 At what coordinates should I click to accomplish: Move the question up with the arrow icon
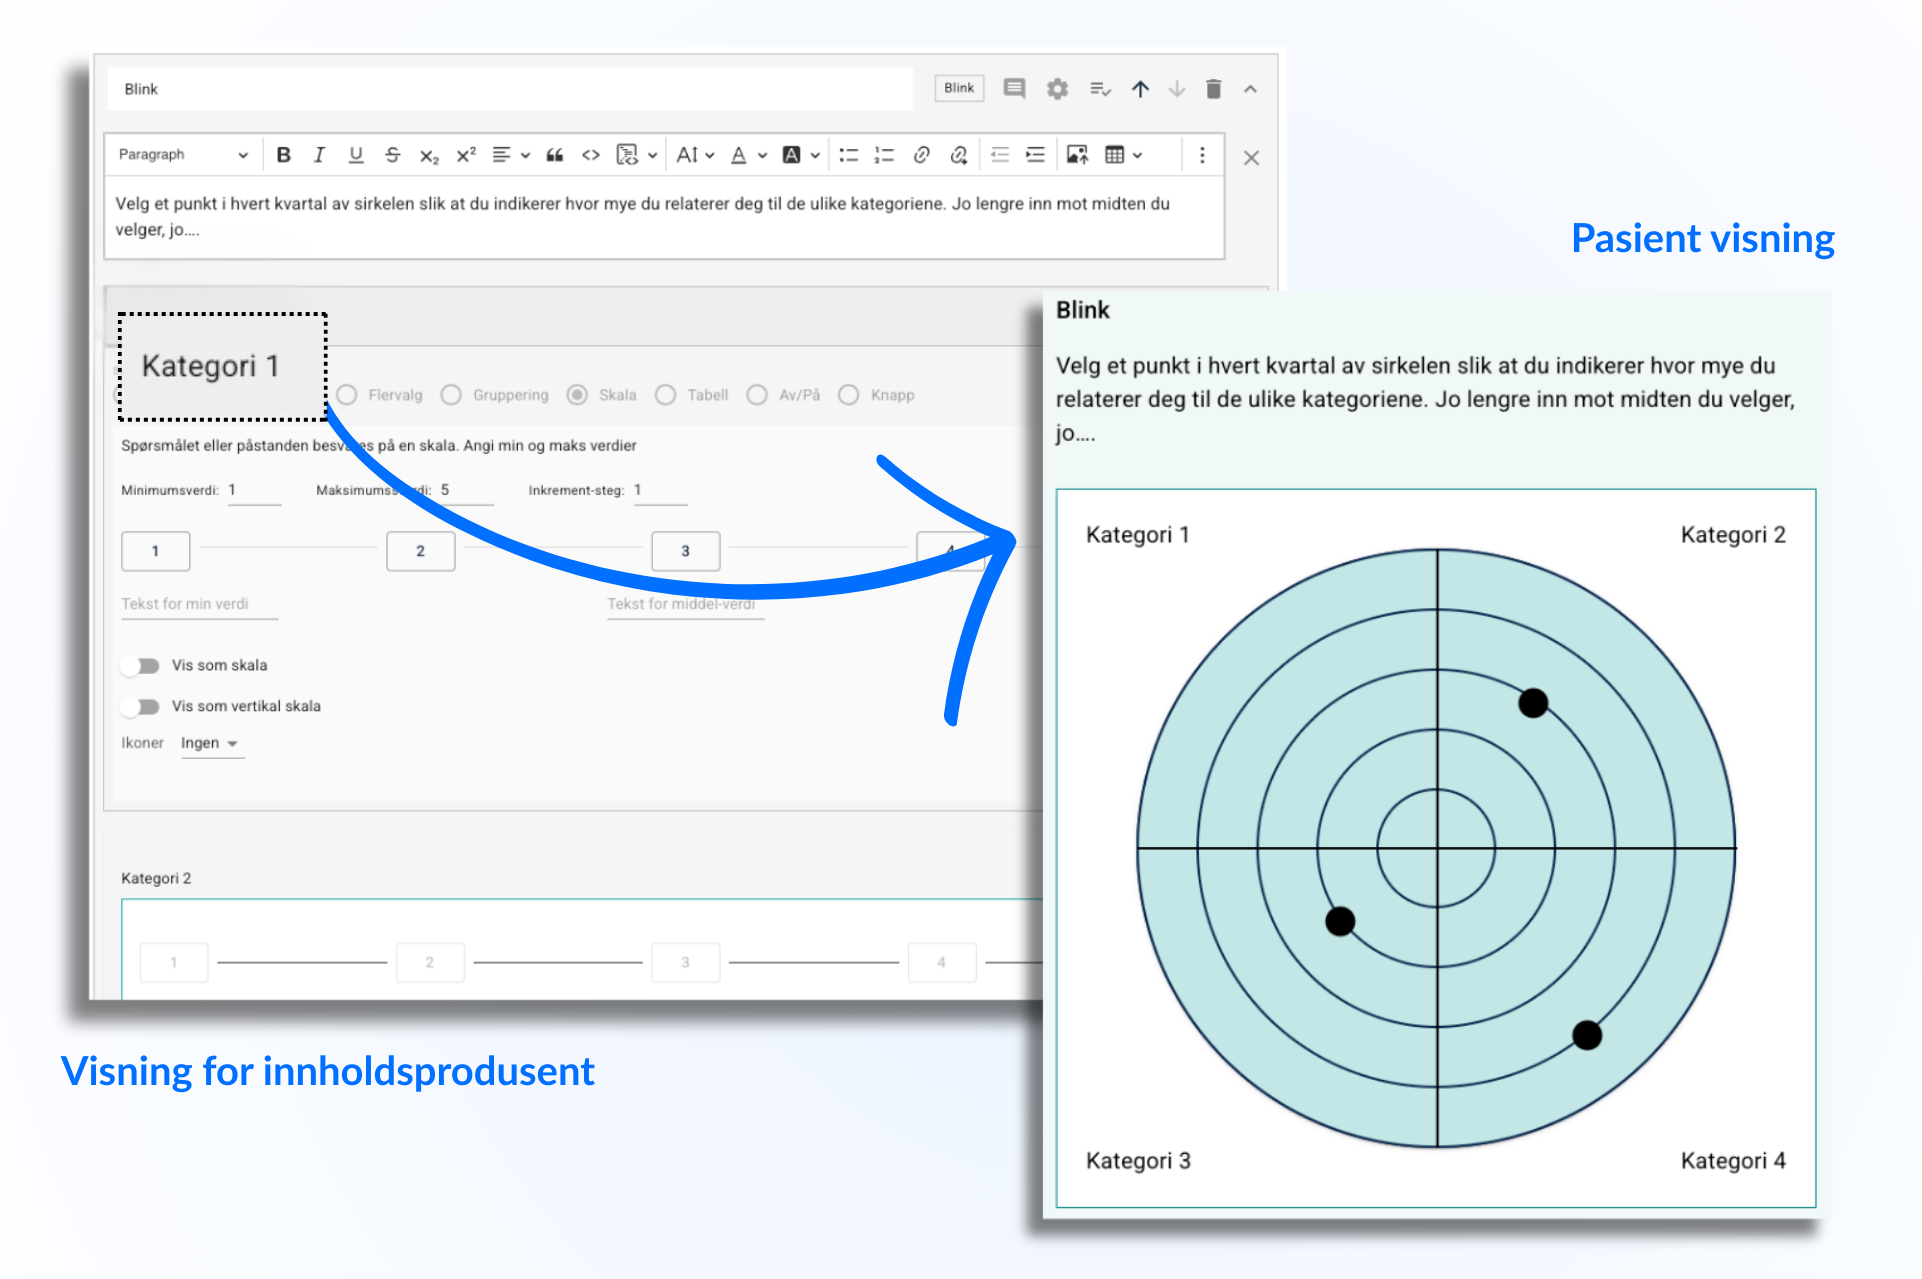(1140, 89)
